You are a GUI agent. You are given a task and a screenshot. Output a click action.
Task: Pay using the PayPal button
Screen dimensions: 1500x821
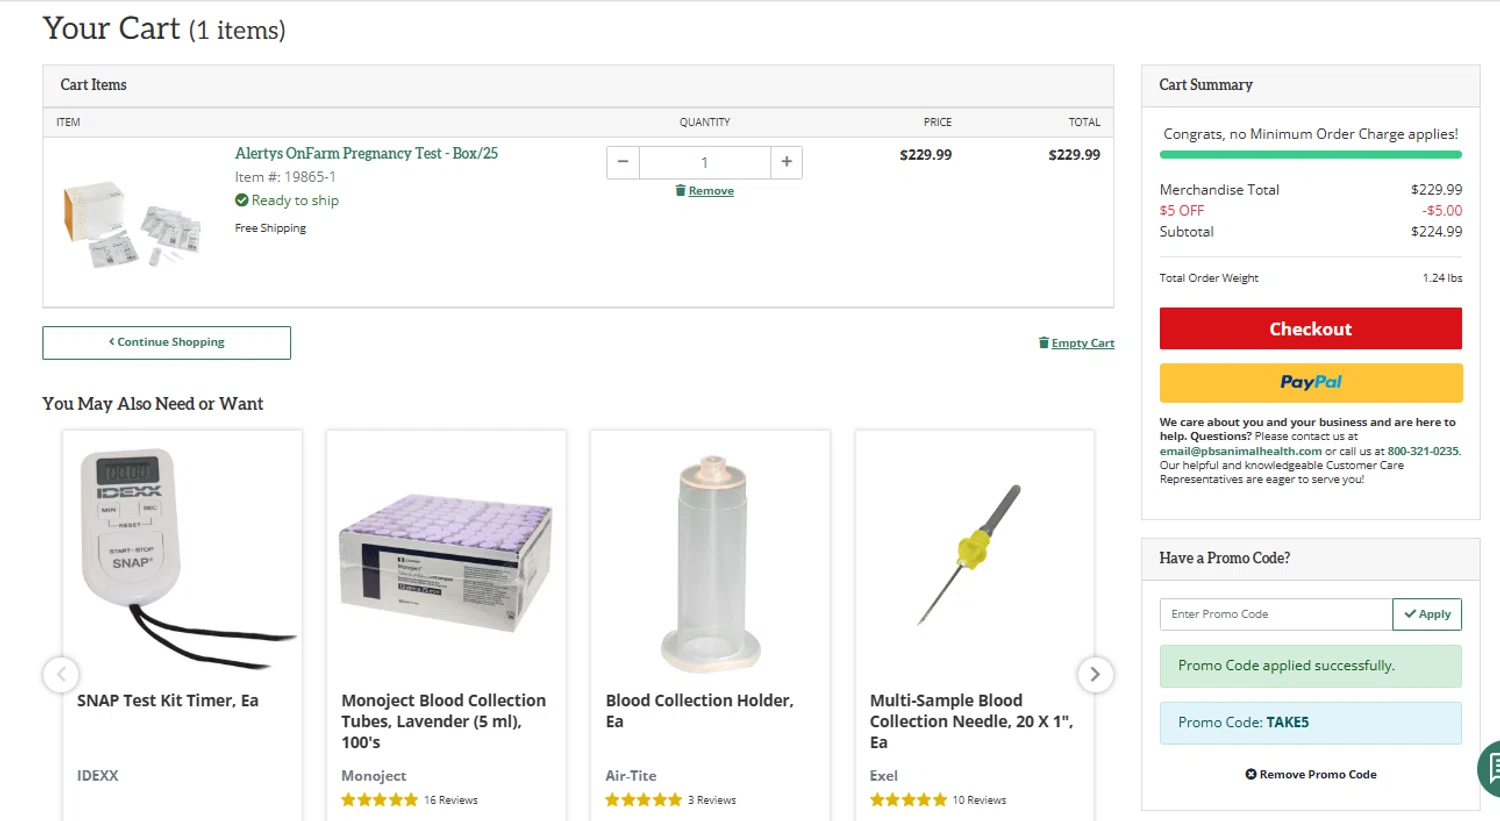tap(1310, 382)
